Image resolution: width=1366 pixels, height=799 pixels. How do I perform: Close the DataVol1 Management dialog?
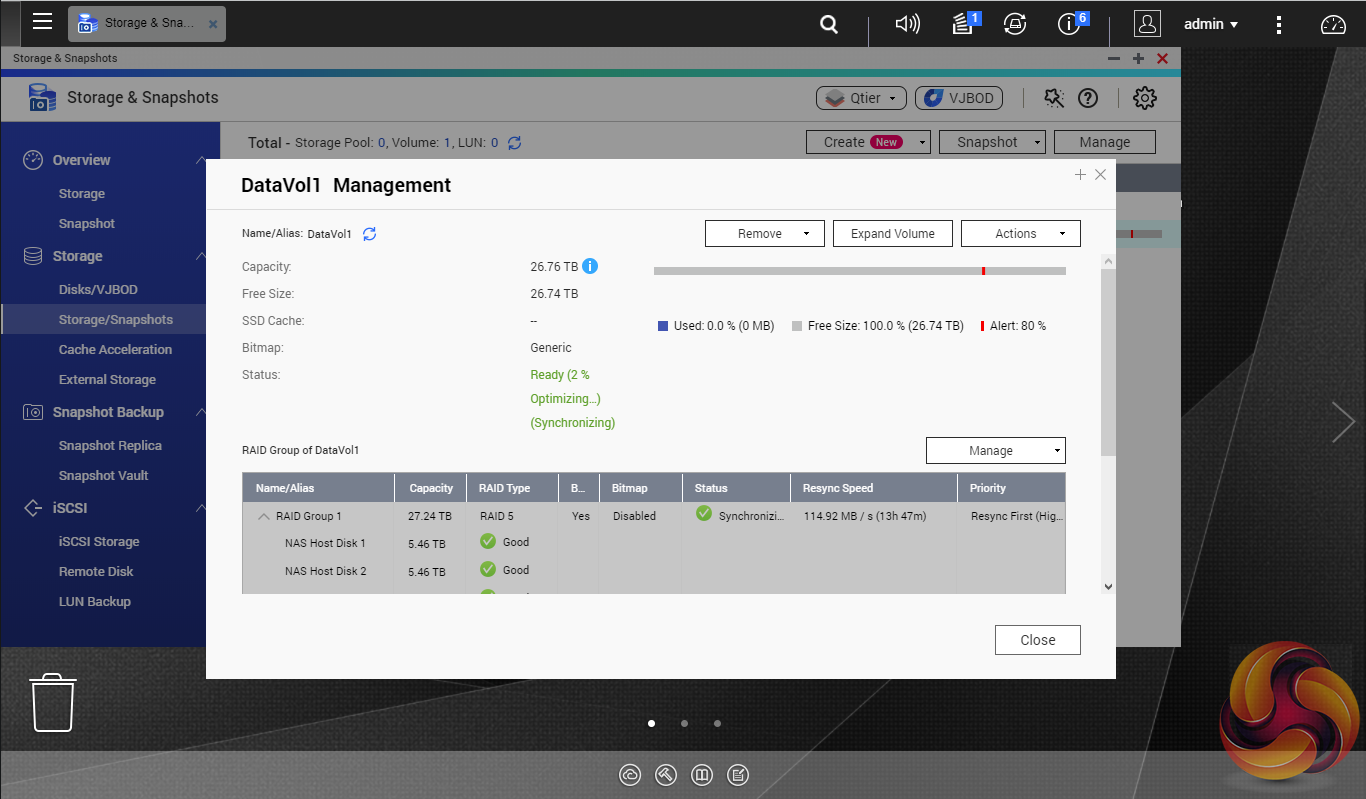1037,640
